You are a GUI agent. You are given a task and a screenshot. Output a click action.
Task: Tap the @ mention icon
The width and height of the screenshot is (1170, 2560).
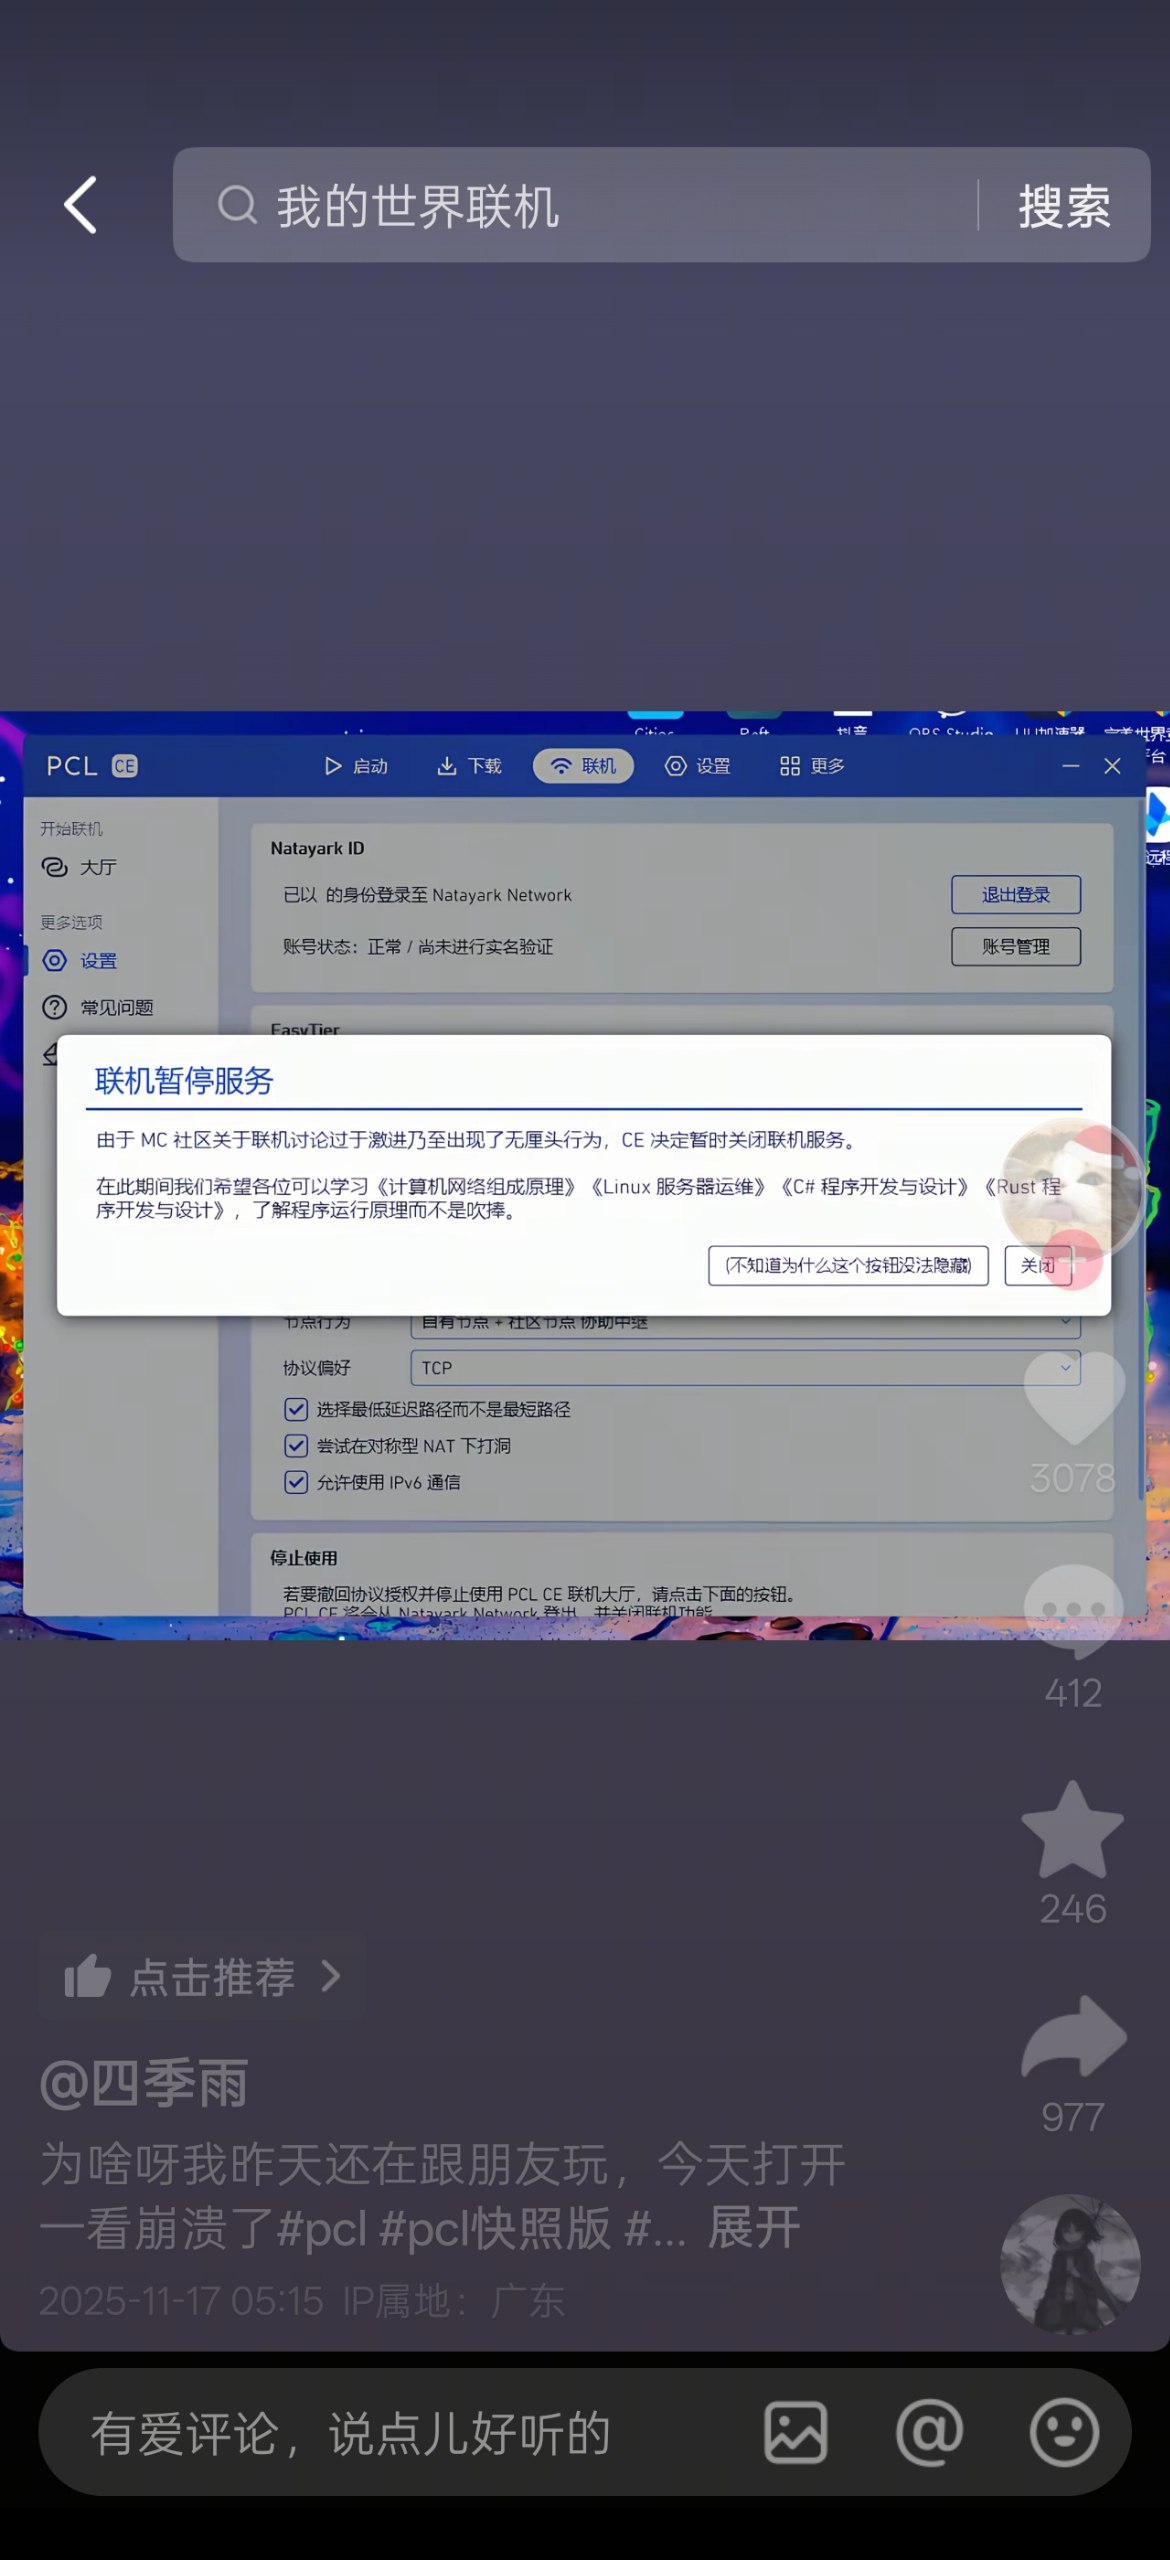point(929,2432)
